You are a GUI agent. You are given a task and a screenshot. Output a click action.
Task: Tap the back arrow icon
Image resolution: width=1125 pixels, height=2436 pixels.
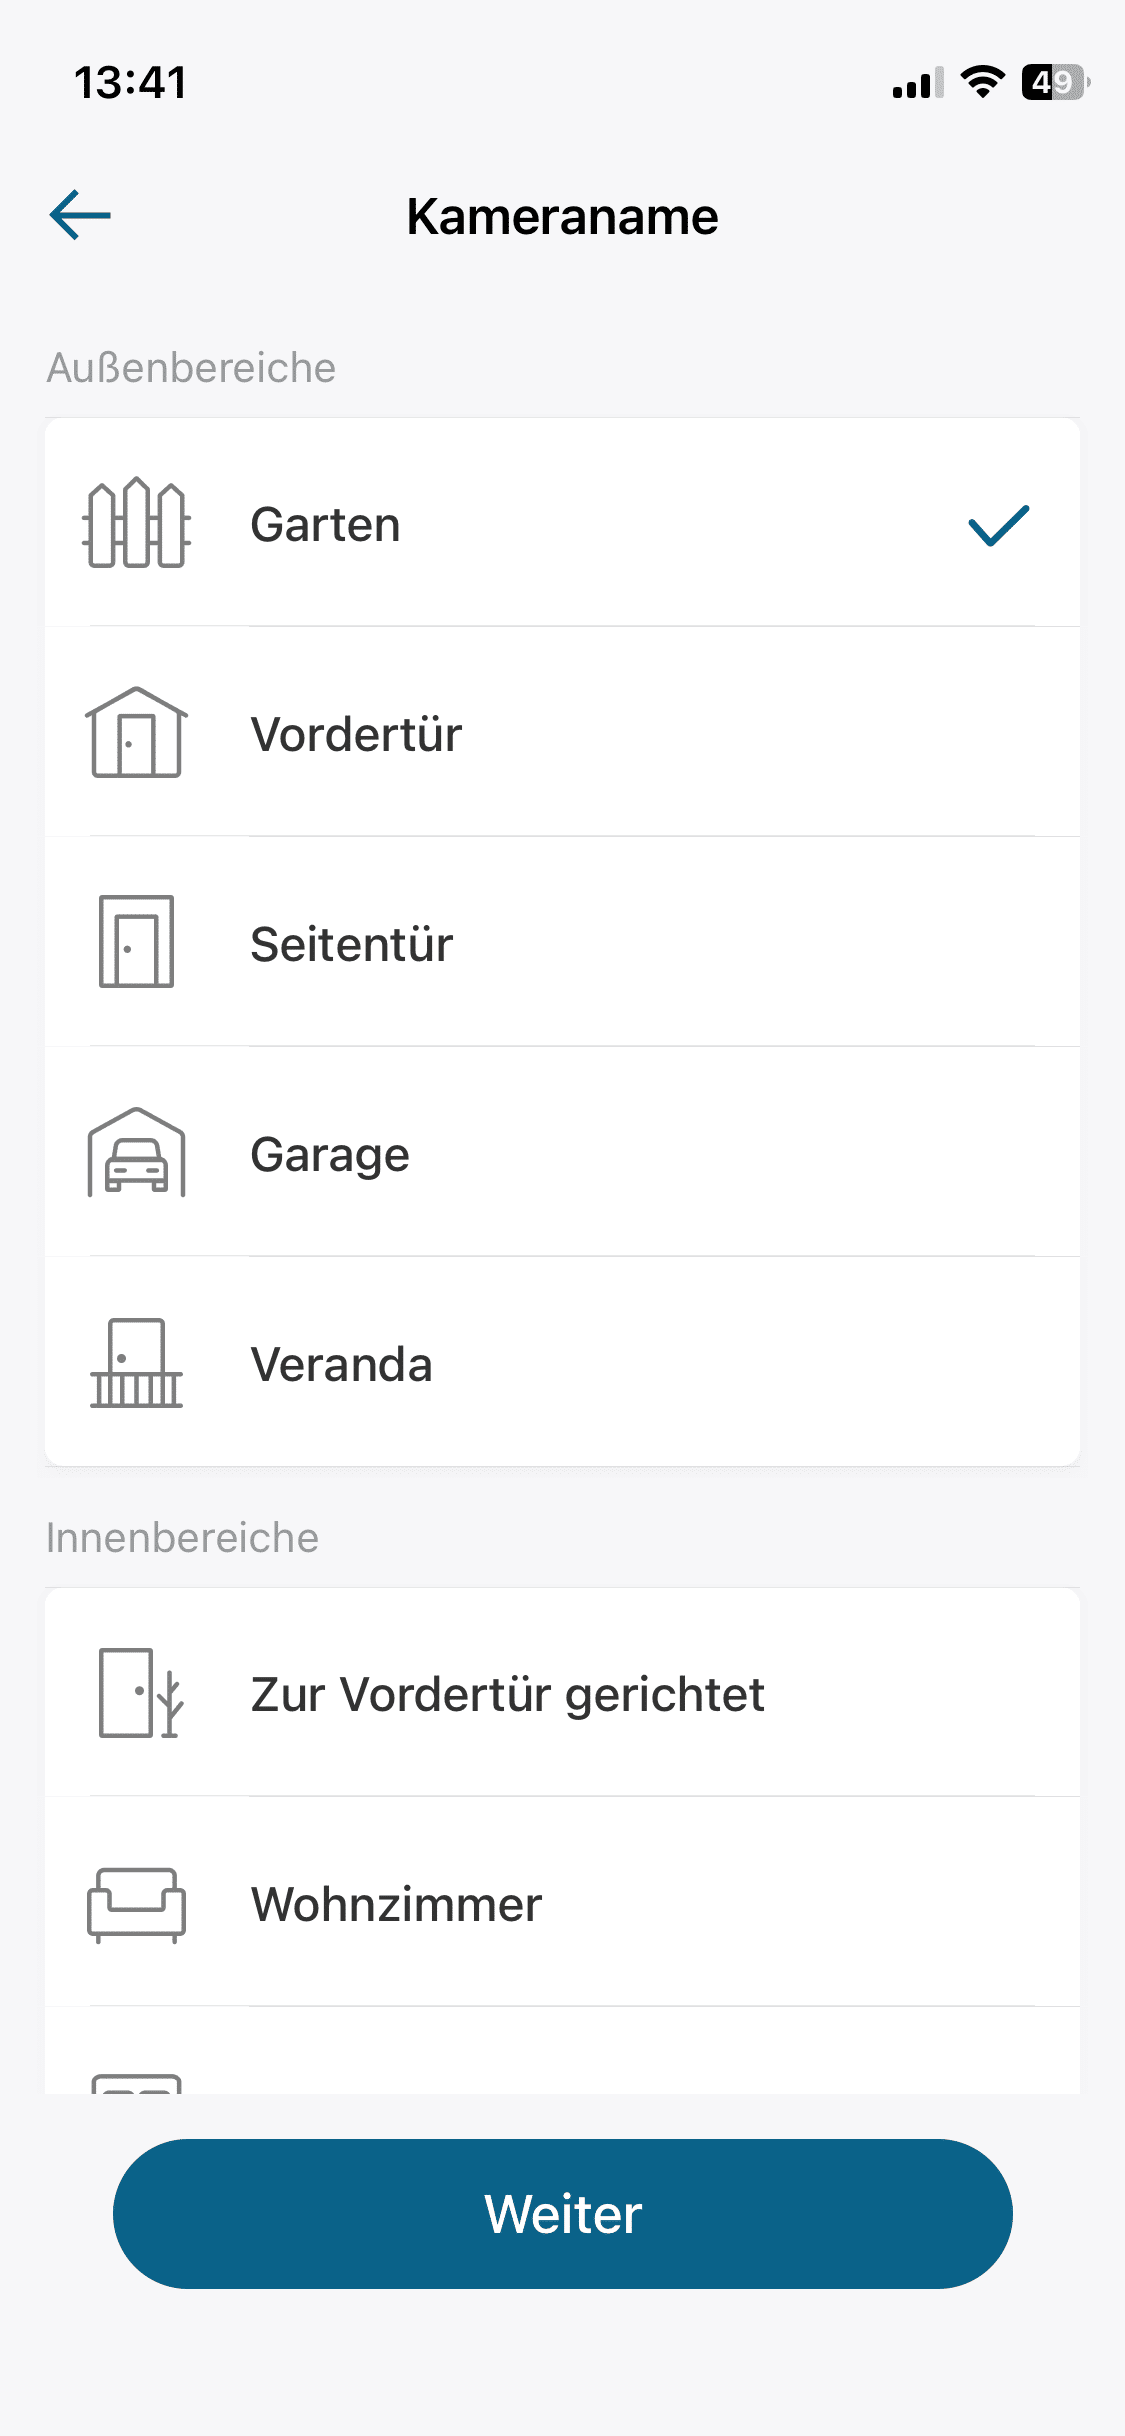click(x=80, y=215)
